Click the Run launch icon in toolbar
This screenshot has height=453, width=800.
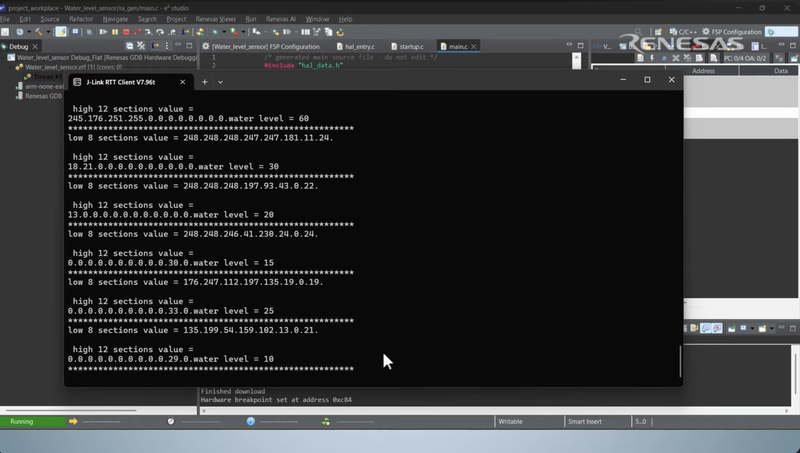click(234, 32)
